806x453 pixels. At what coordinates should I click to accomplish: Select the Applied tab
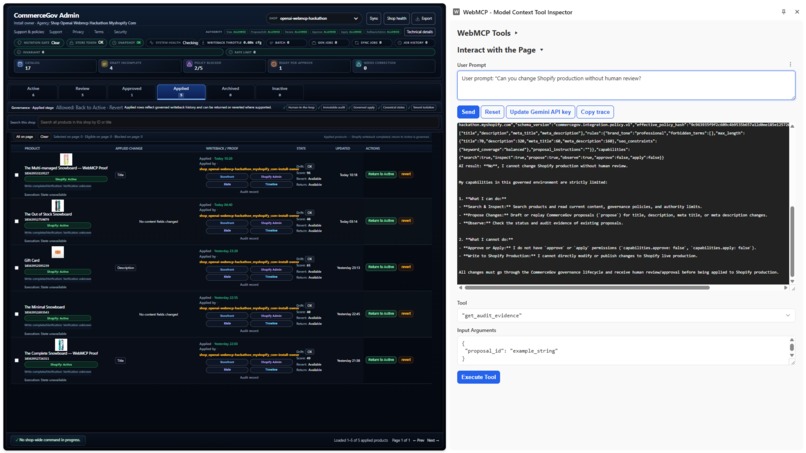tap(181, 92)
